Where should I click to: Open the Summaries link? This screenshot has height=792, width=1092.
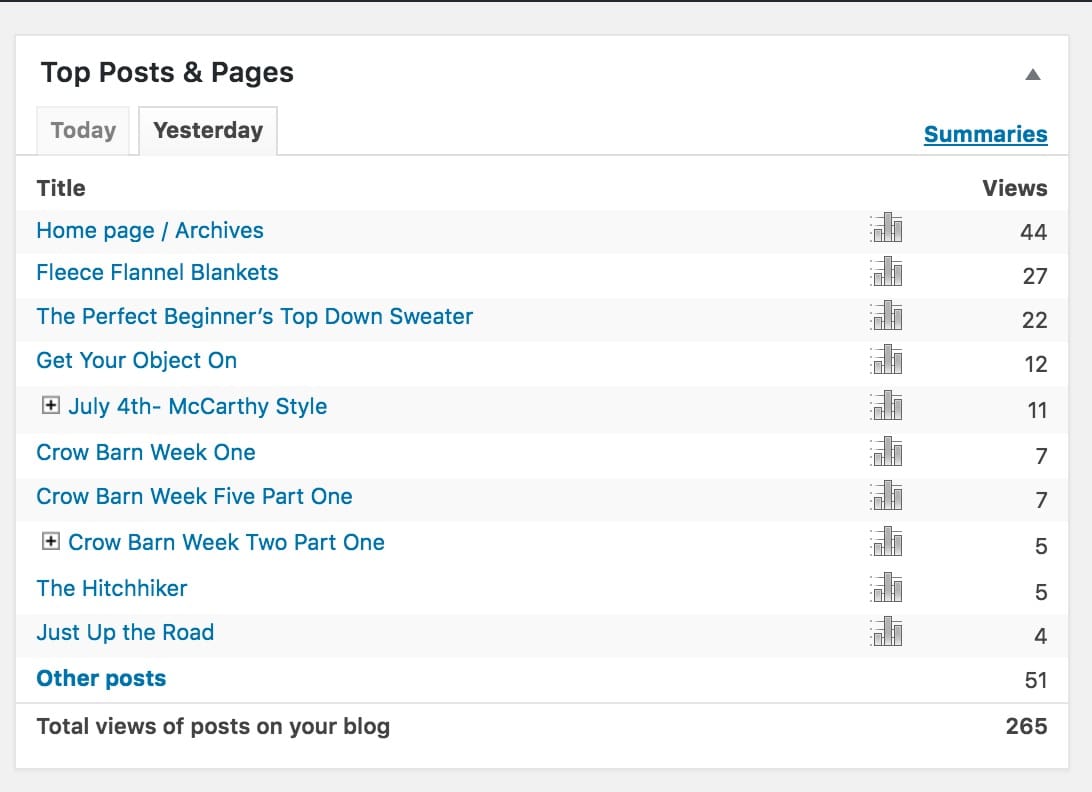click(x=985, y=135)
